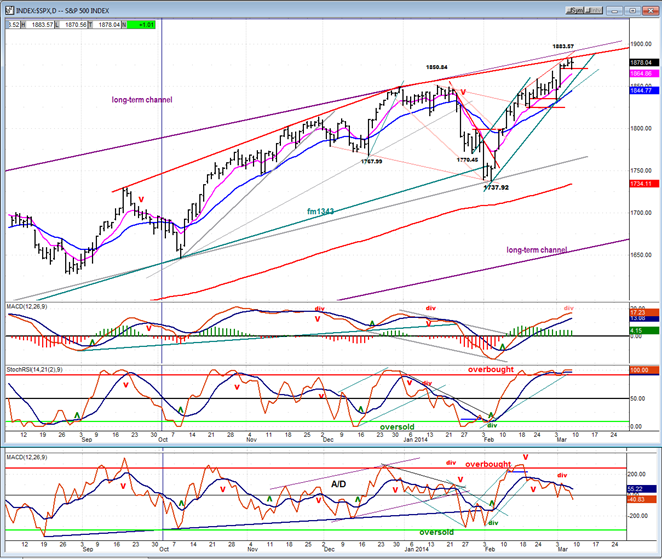Click the green 'div' marker in StochRSI panel

point(492,424)
